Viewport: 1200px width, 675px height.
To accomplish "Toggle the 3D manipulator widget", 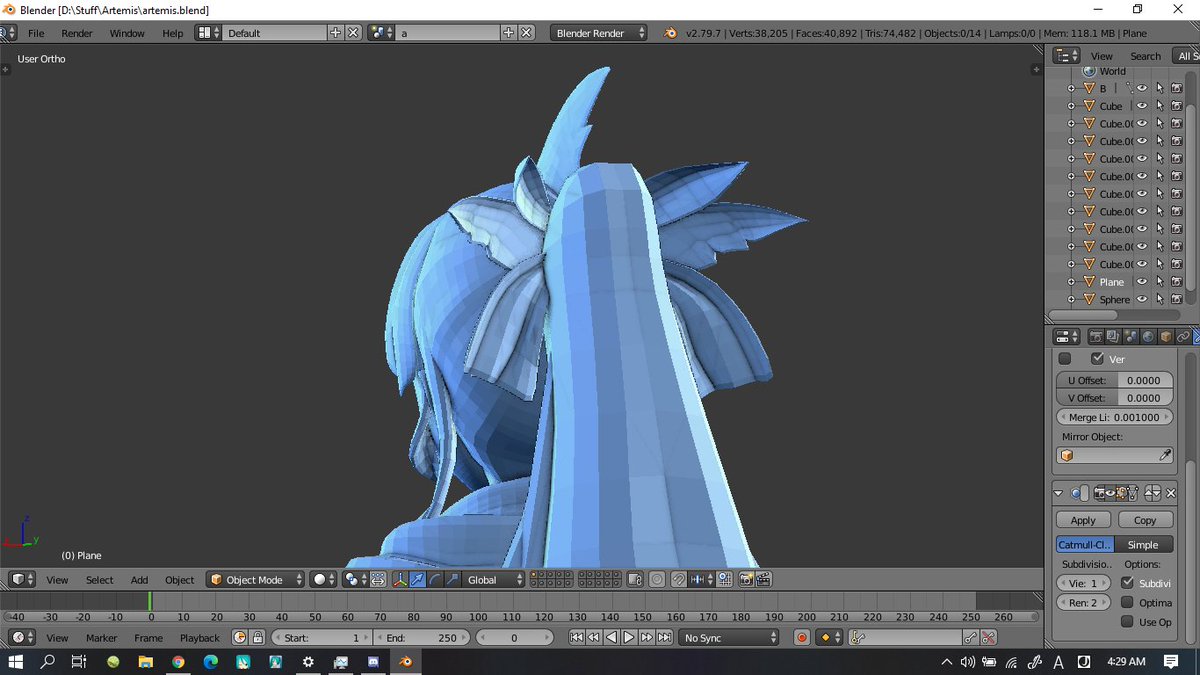I will (x=400, y=579).
